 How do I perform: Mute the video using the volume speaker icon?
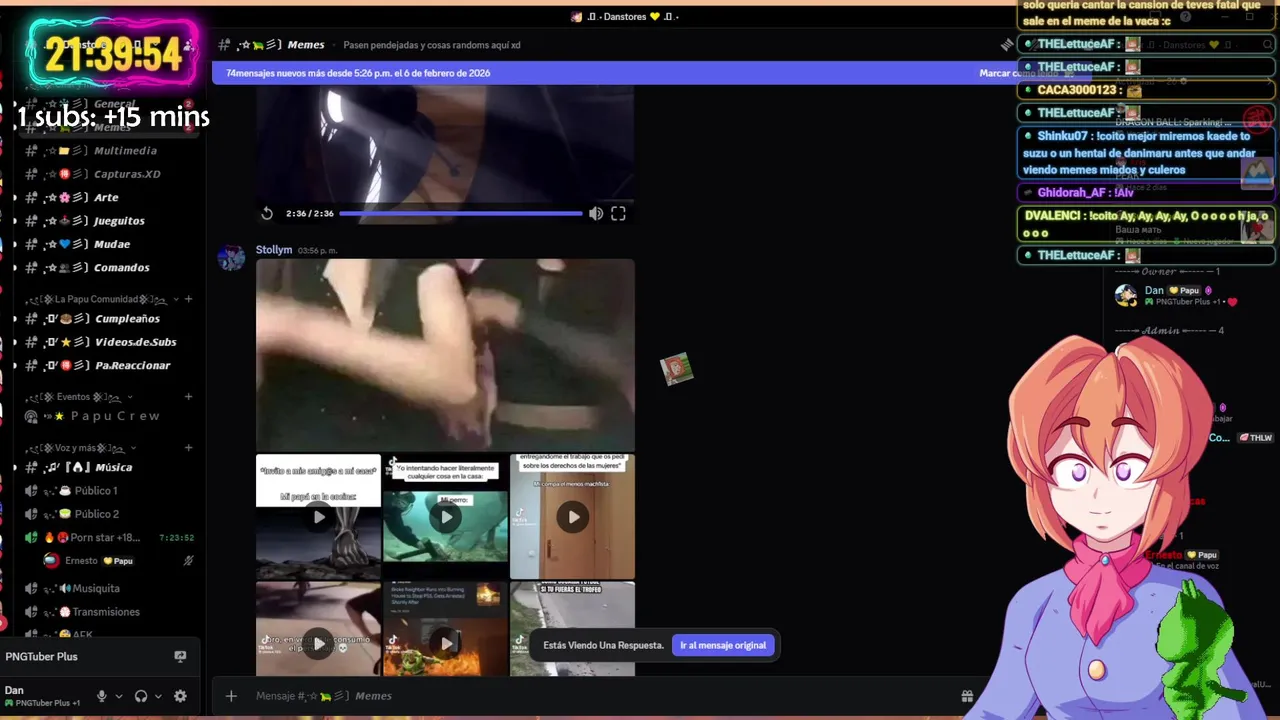(x=596, y=213)
